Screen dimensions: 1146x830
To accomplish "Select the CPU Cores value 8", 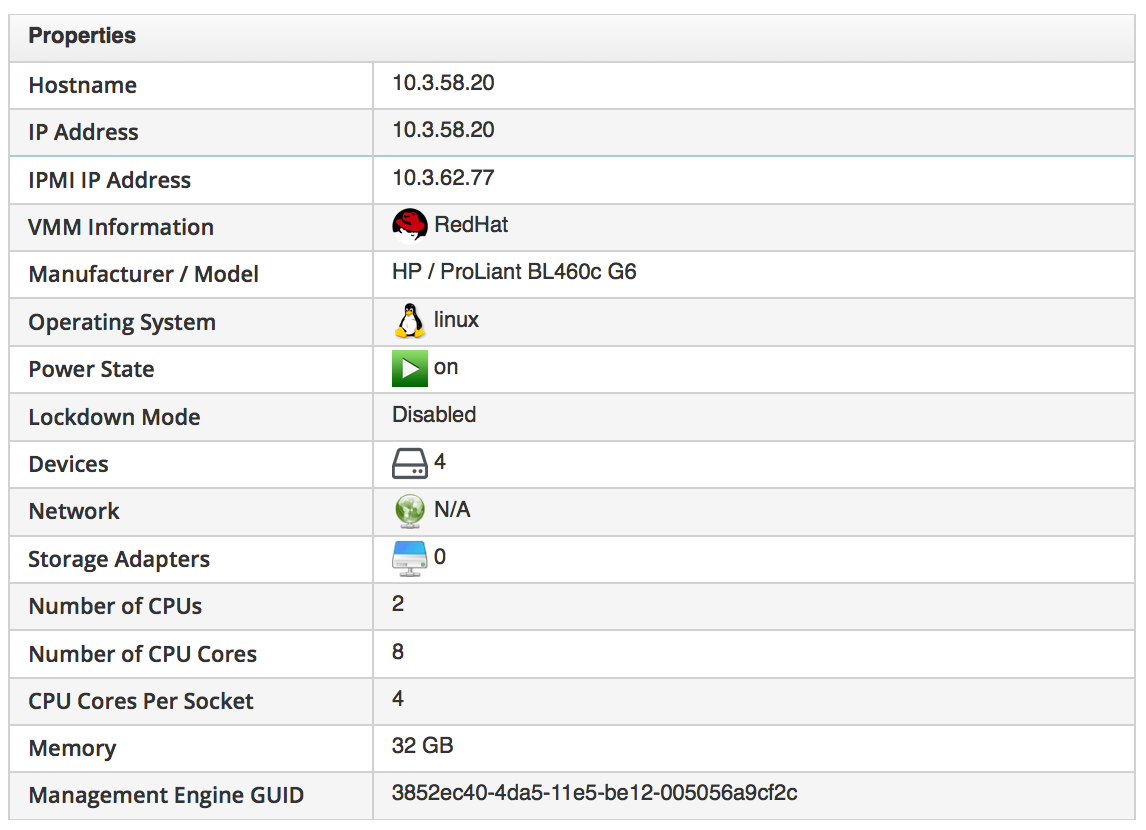I will click(x=398, y=651).
